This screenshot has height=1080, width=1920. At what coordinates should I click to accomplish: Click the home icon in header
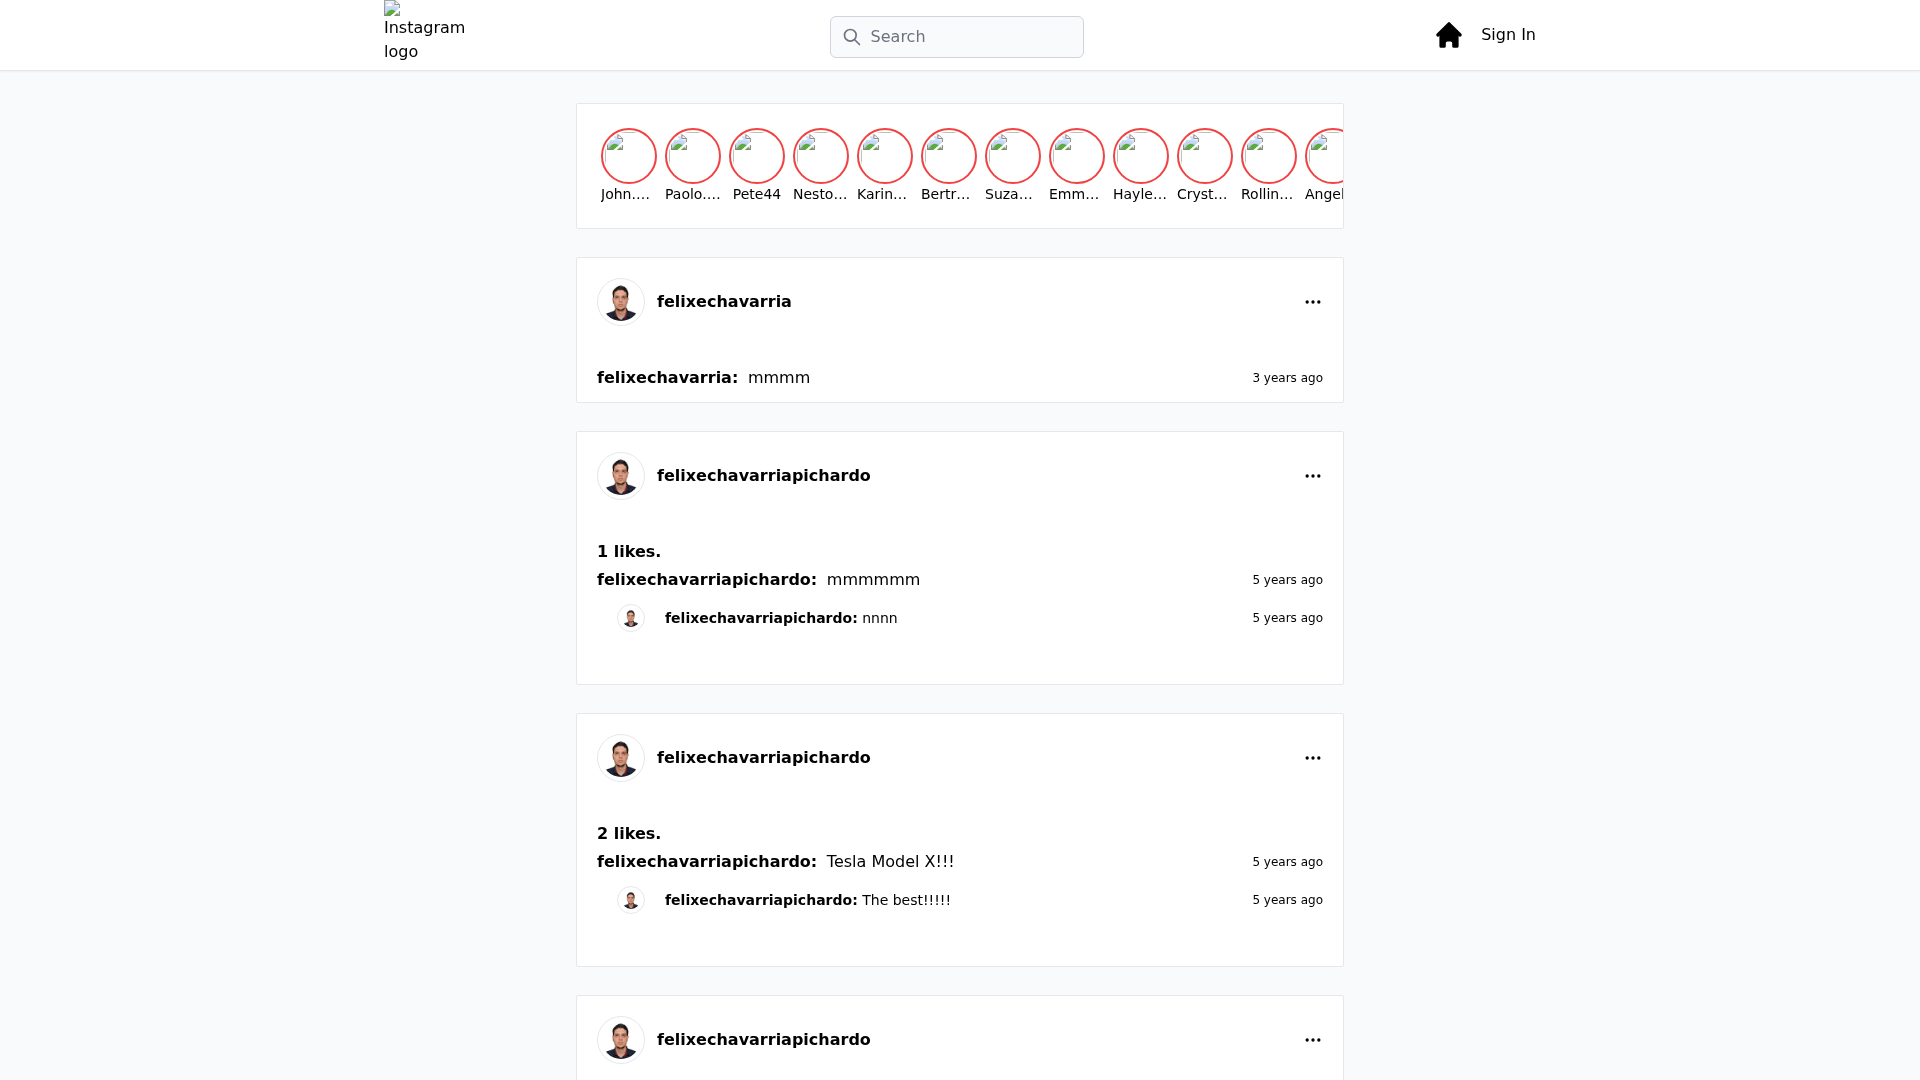1448,35
